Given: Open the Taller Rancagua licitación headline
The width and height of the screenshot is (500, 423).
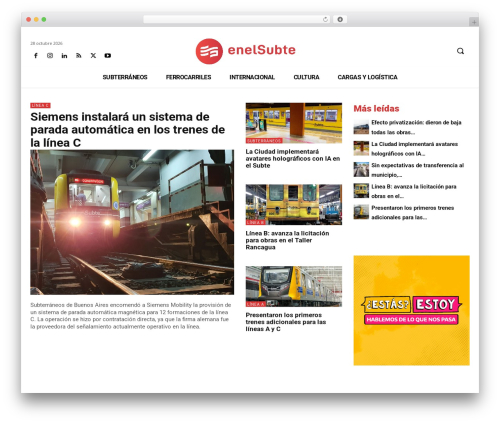Looking at the screenshot, I should click(x=287, y=240).
